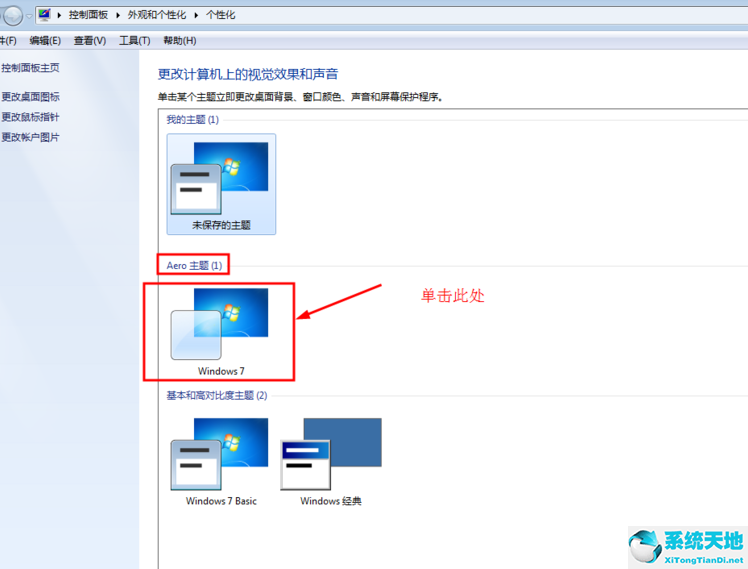The image size is (748, 569).
Task: Expand the arrow before 控制面板 breadcrumb
Action: coord(59,15)
